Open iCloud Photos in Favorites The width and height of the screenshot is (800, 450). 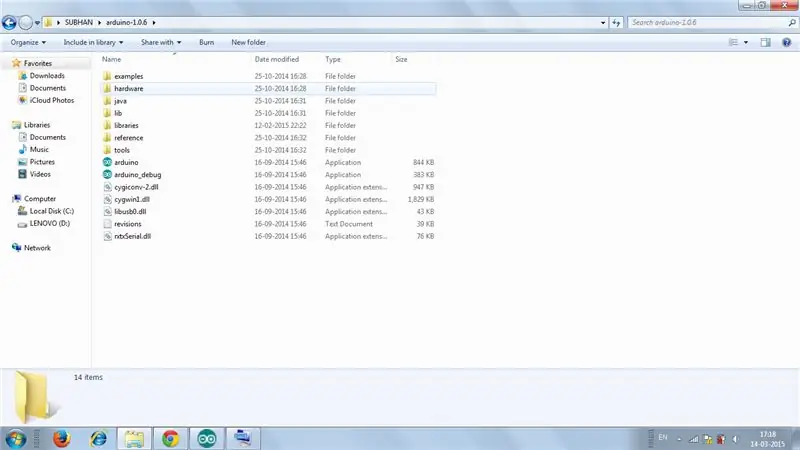click(52, 100)
